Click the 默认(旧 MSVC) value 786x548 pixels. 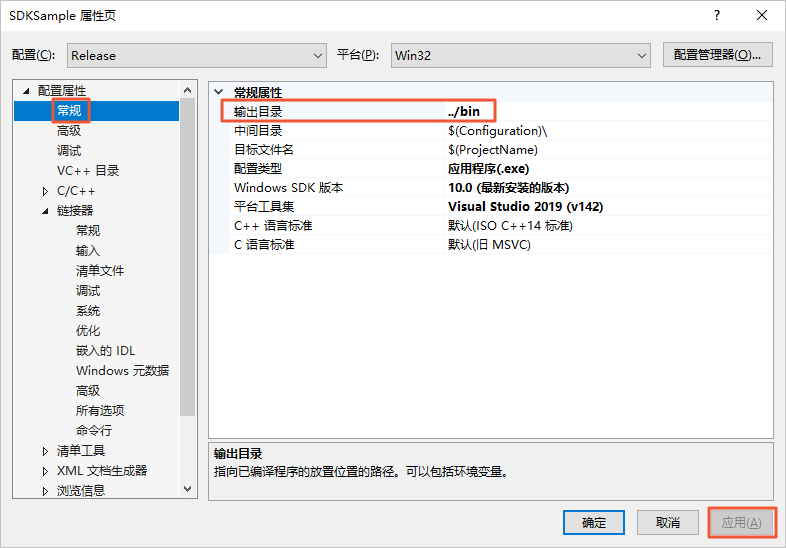tap(489, 245)
